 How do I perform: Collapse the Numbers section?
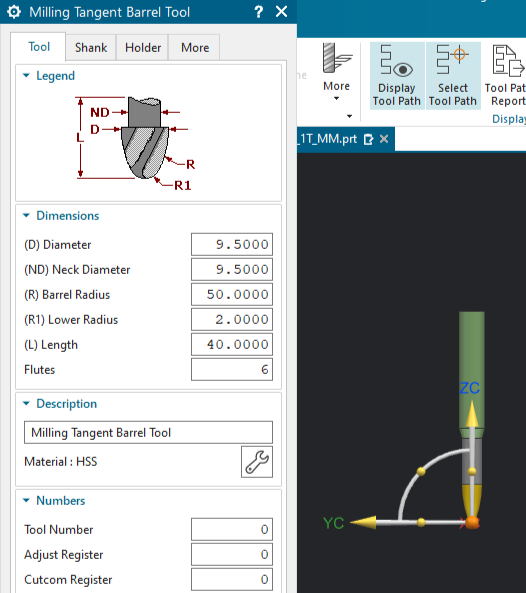(26, 500)
